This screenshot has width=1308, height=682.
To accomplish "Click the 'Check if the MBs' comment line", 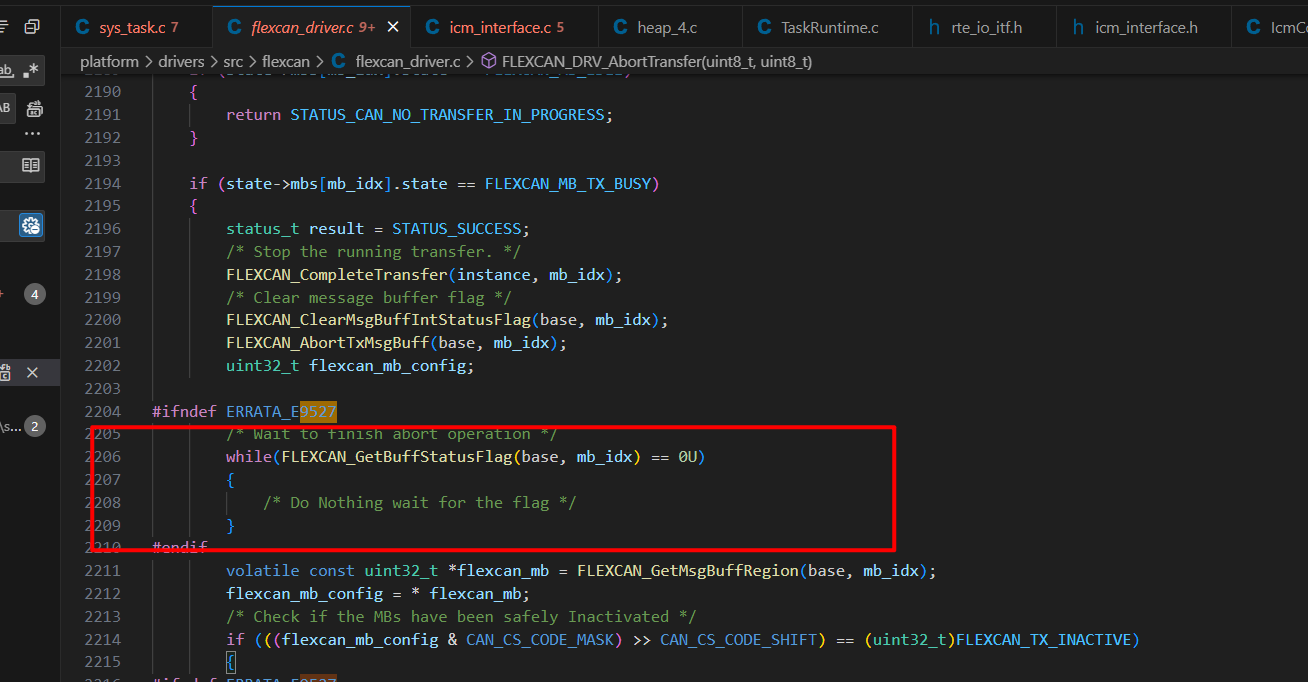I will point(461,616).
